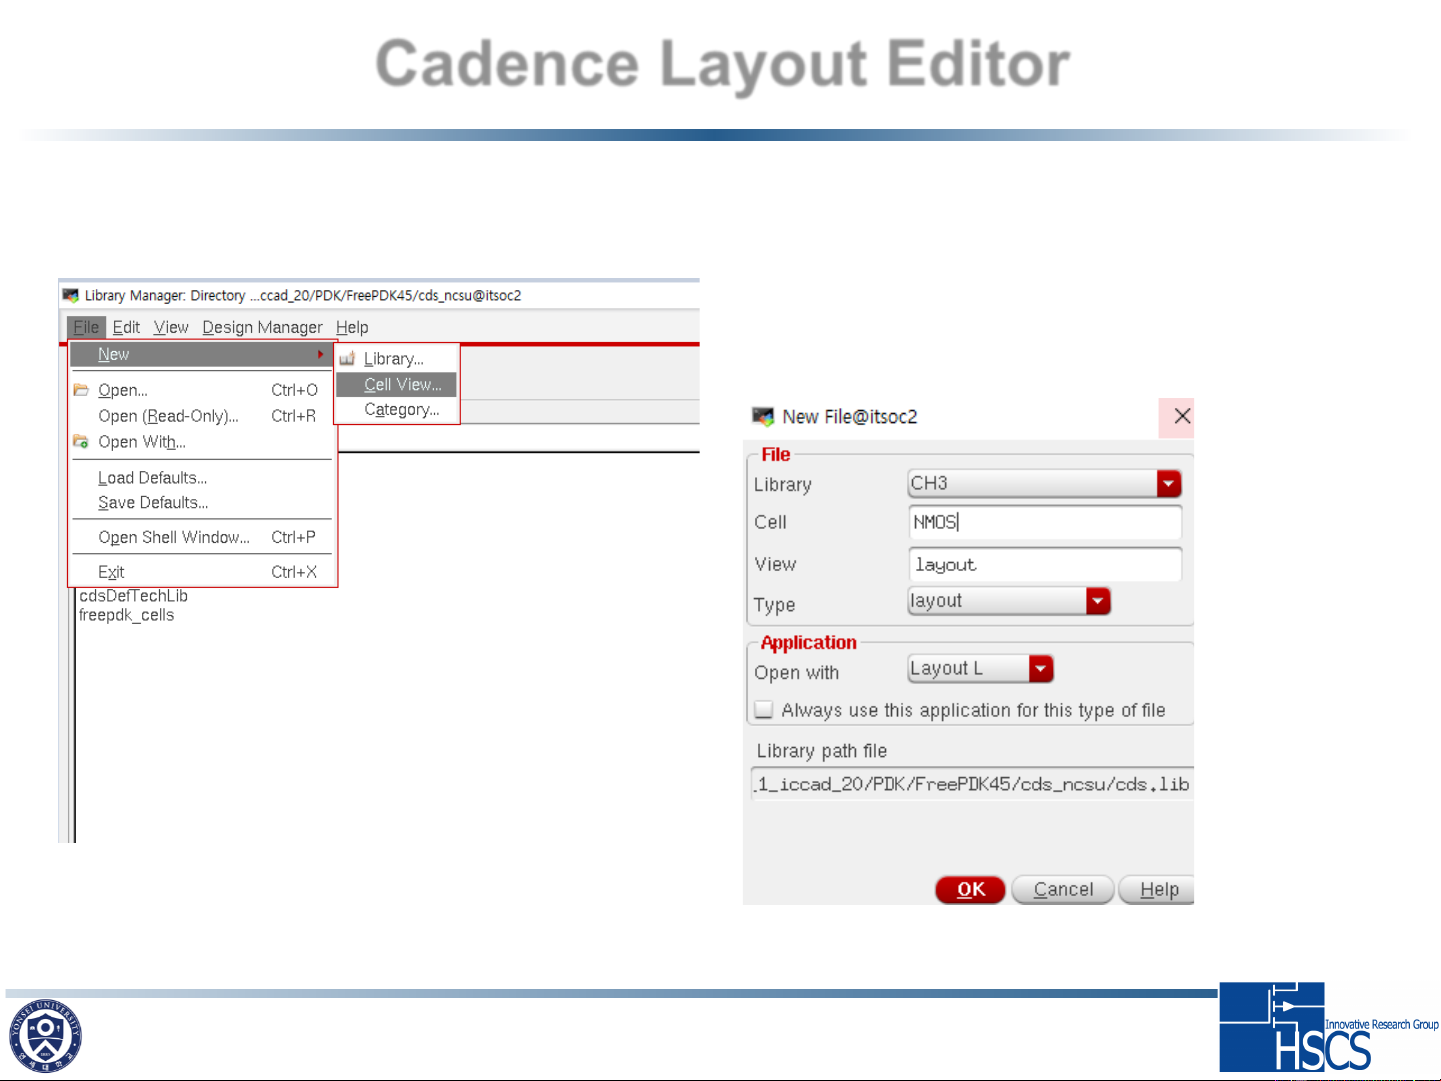Click the Open With icon in File menu
The height and width of the screenshot is (1081, 1441).
point(81,442)
